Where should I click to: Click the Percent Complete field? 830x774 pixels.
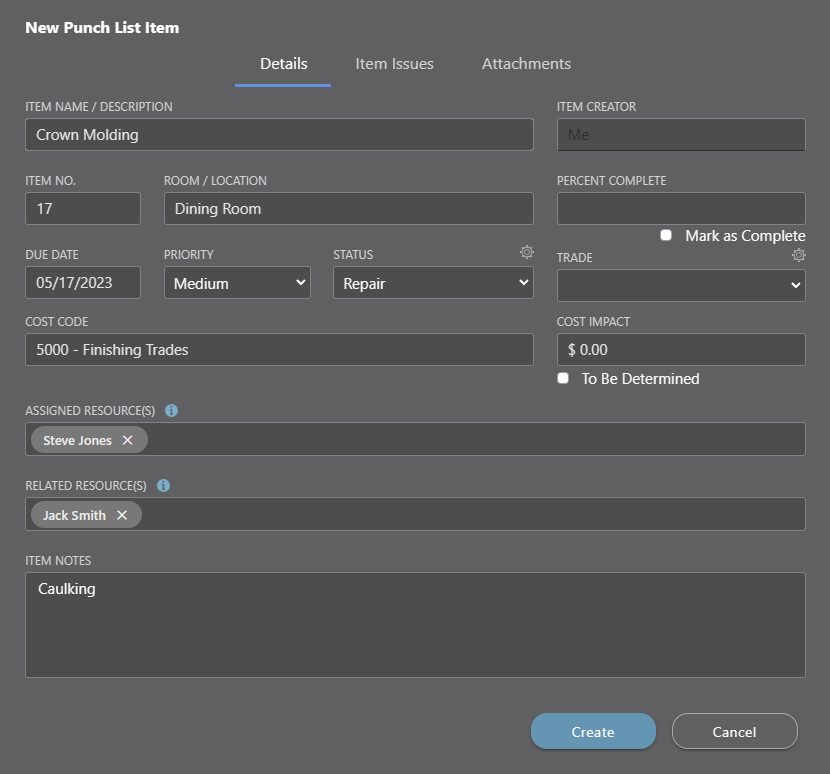pyautogui.click(x=680, y=209)
